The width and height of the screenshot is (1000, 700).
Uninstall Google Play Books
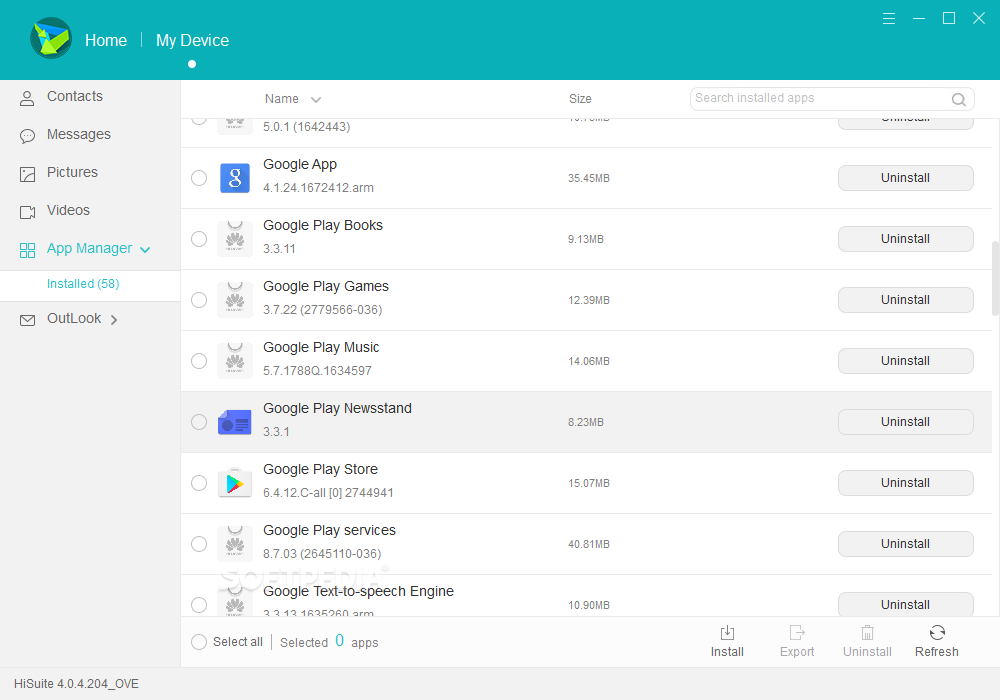click(906, 239)
